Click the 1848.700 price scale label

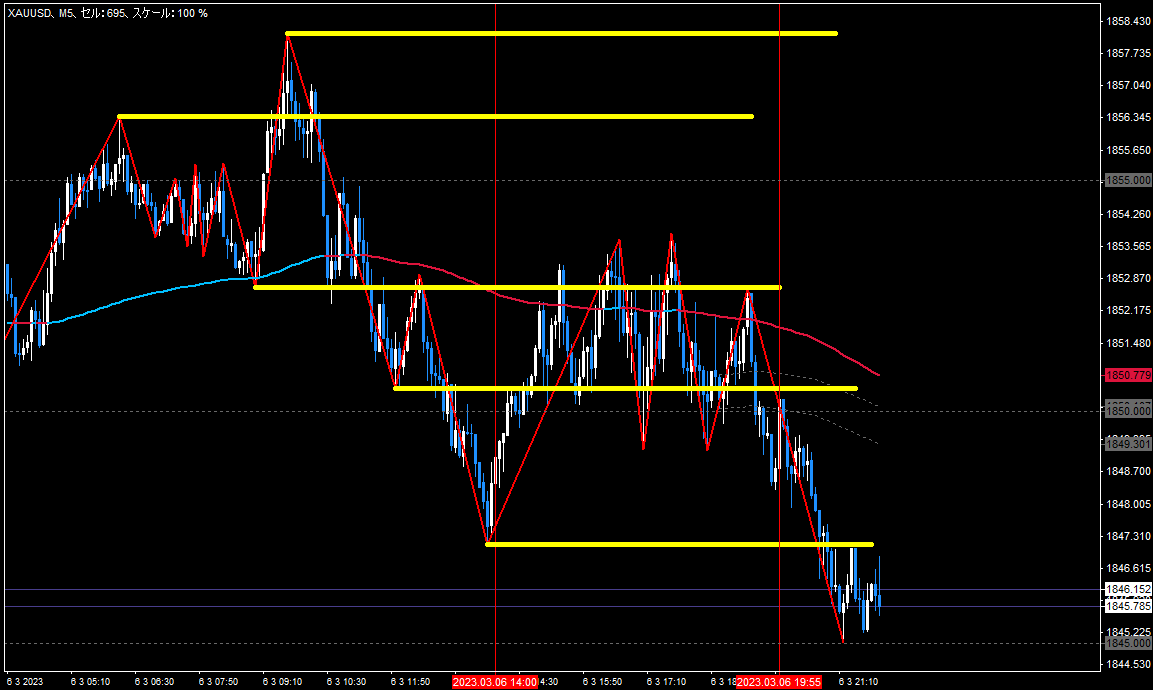1128,471
